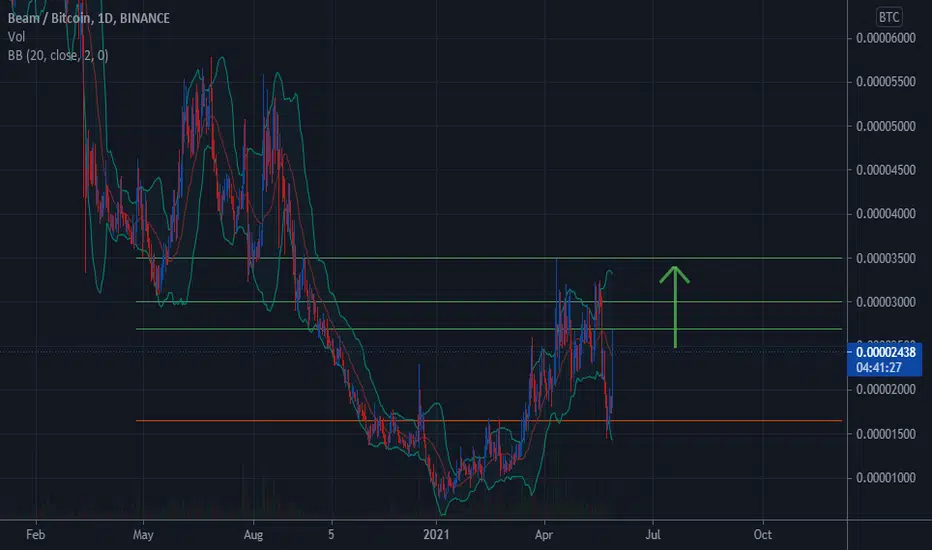
Task: Click price scale label 0.00004500
Action: 886,170
